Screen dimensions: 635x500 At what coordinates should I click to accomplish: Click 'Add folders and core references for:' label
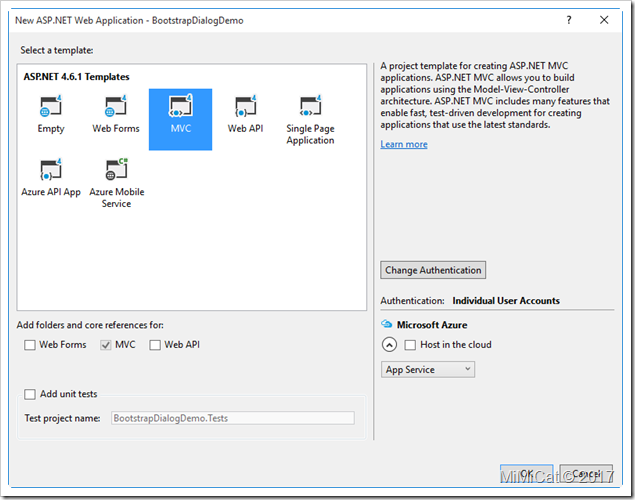coord(90,325)
